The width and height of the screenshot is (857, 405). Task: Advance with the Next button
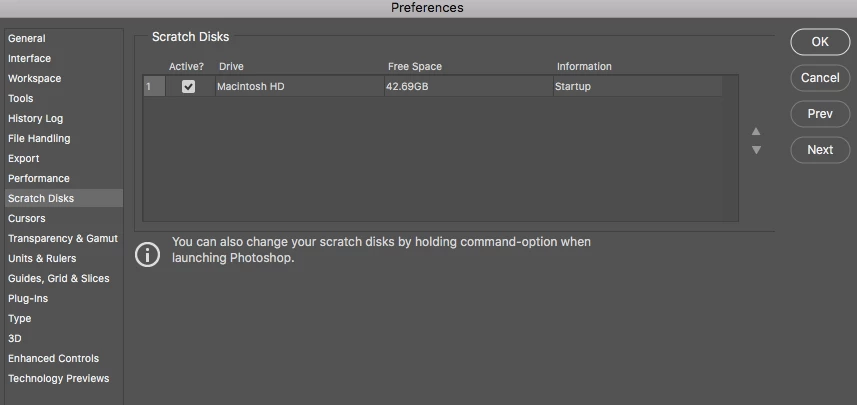click(820, 150)
